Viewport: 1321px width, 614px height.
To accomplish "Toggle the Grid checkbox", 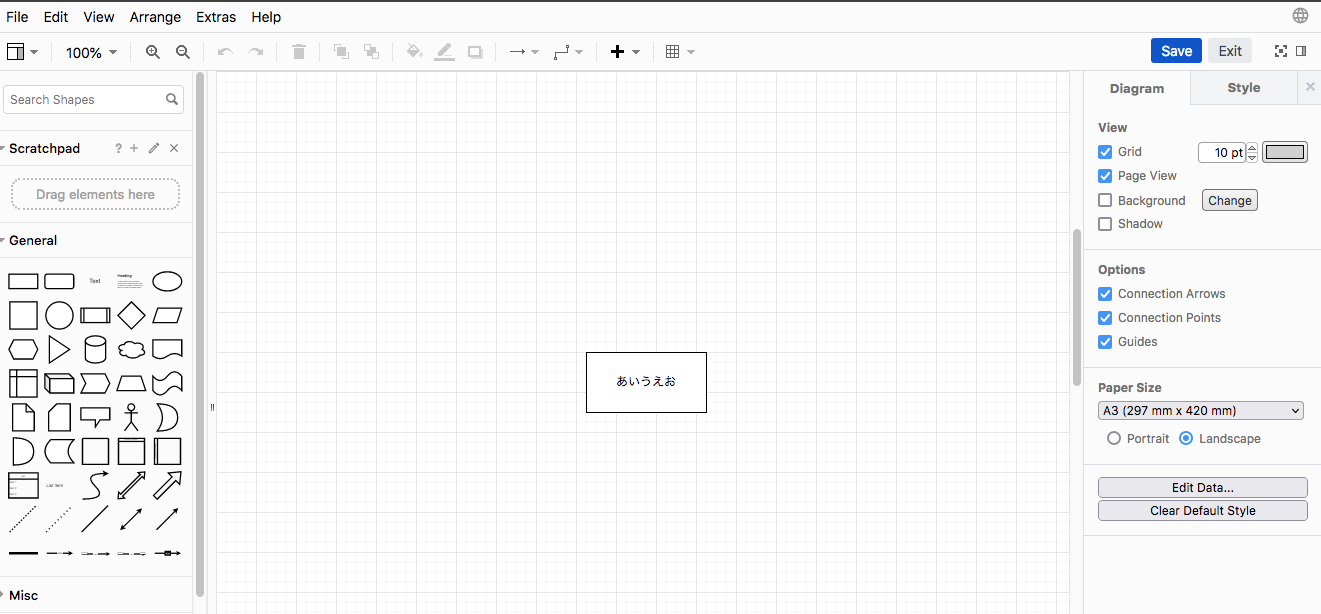I will pos(1105,152).
